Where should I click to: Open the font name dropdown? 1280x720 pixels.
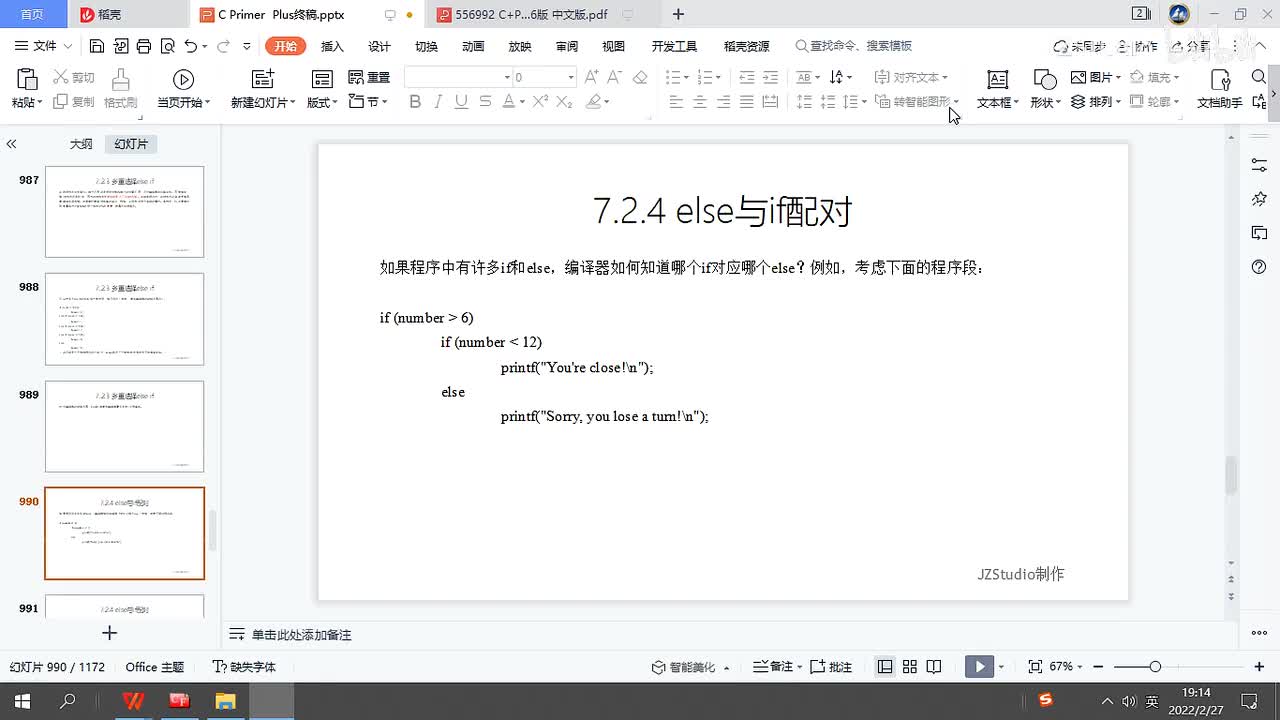coord(507,77)
